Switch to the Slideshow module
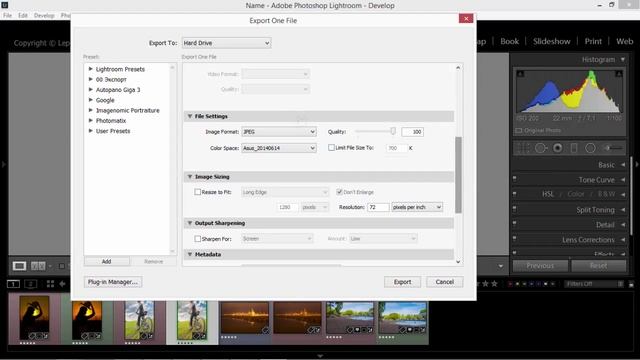640x360 pixels. tap(551, 41)
